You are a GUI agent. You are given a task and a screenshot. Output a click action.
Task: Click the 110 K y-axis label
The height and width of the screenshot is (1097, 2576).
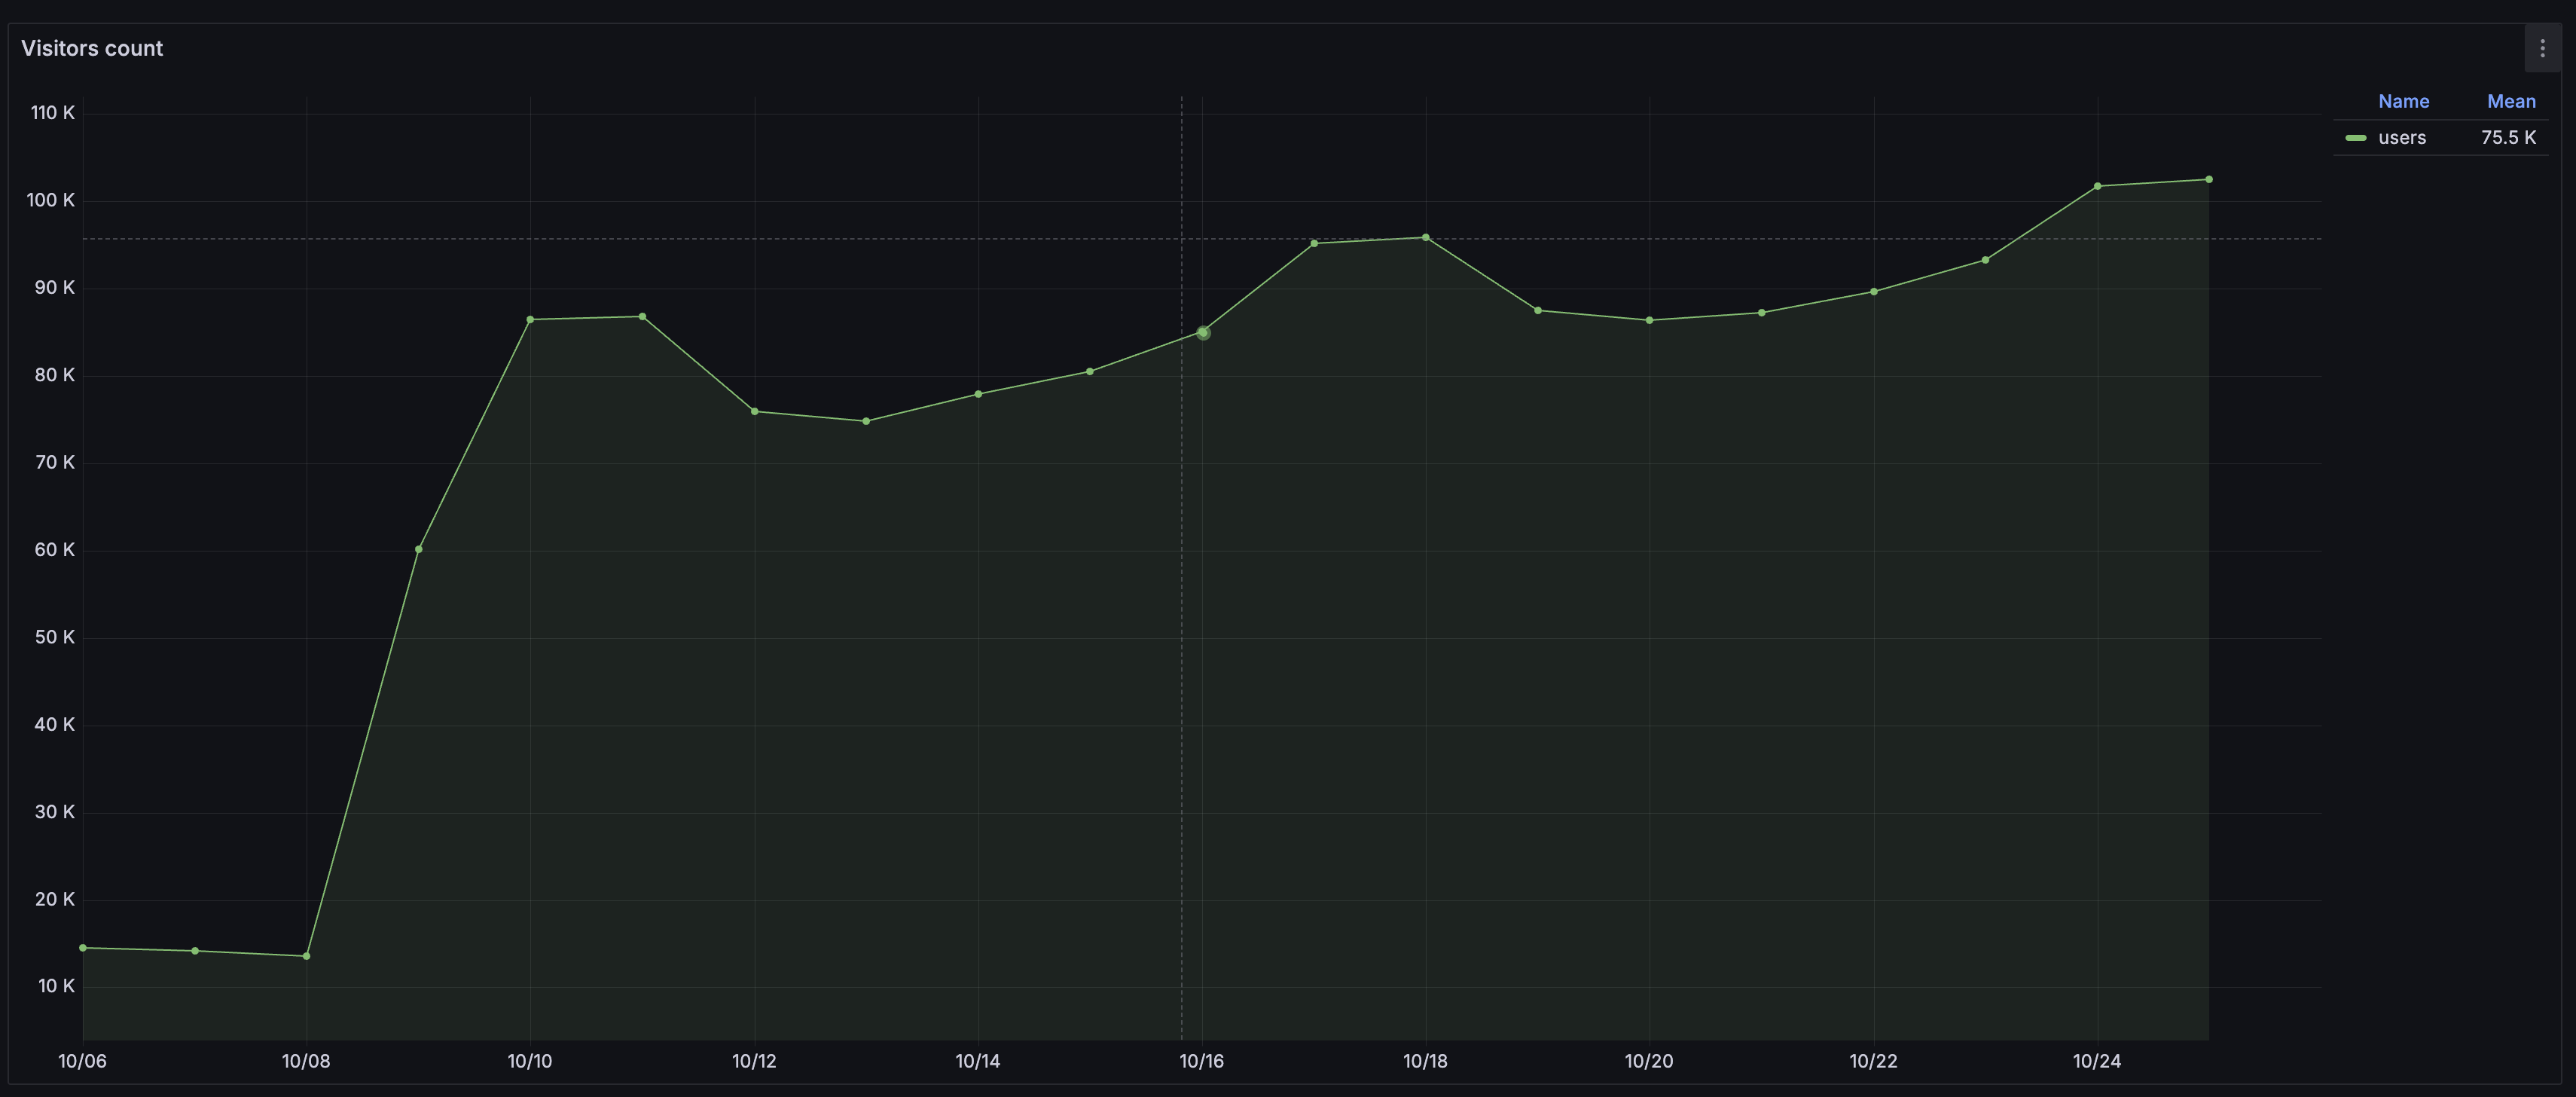53,112
